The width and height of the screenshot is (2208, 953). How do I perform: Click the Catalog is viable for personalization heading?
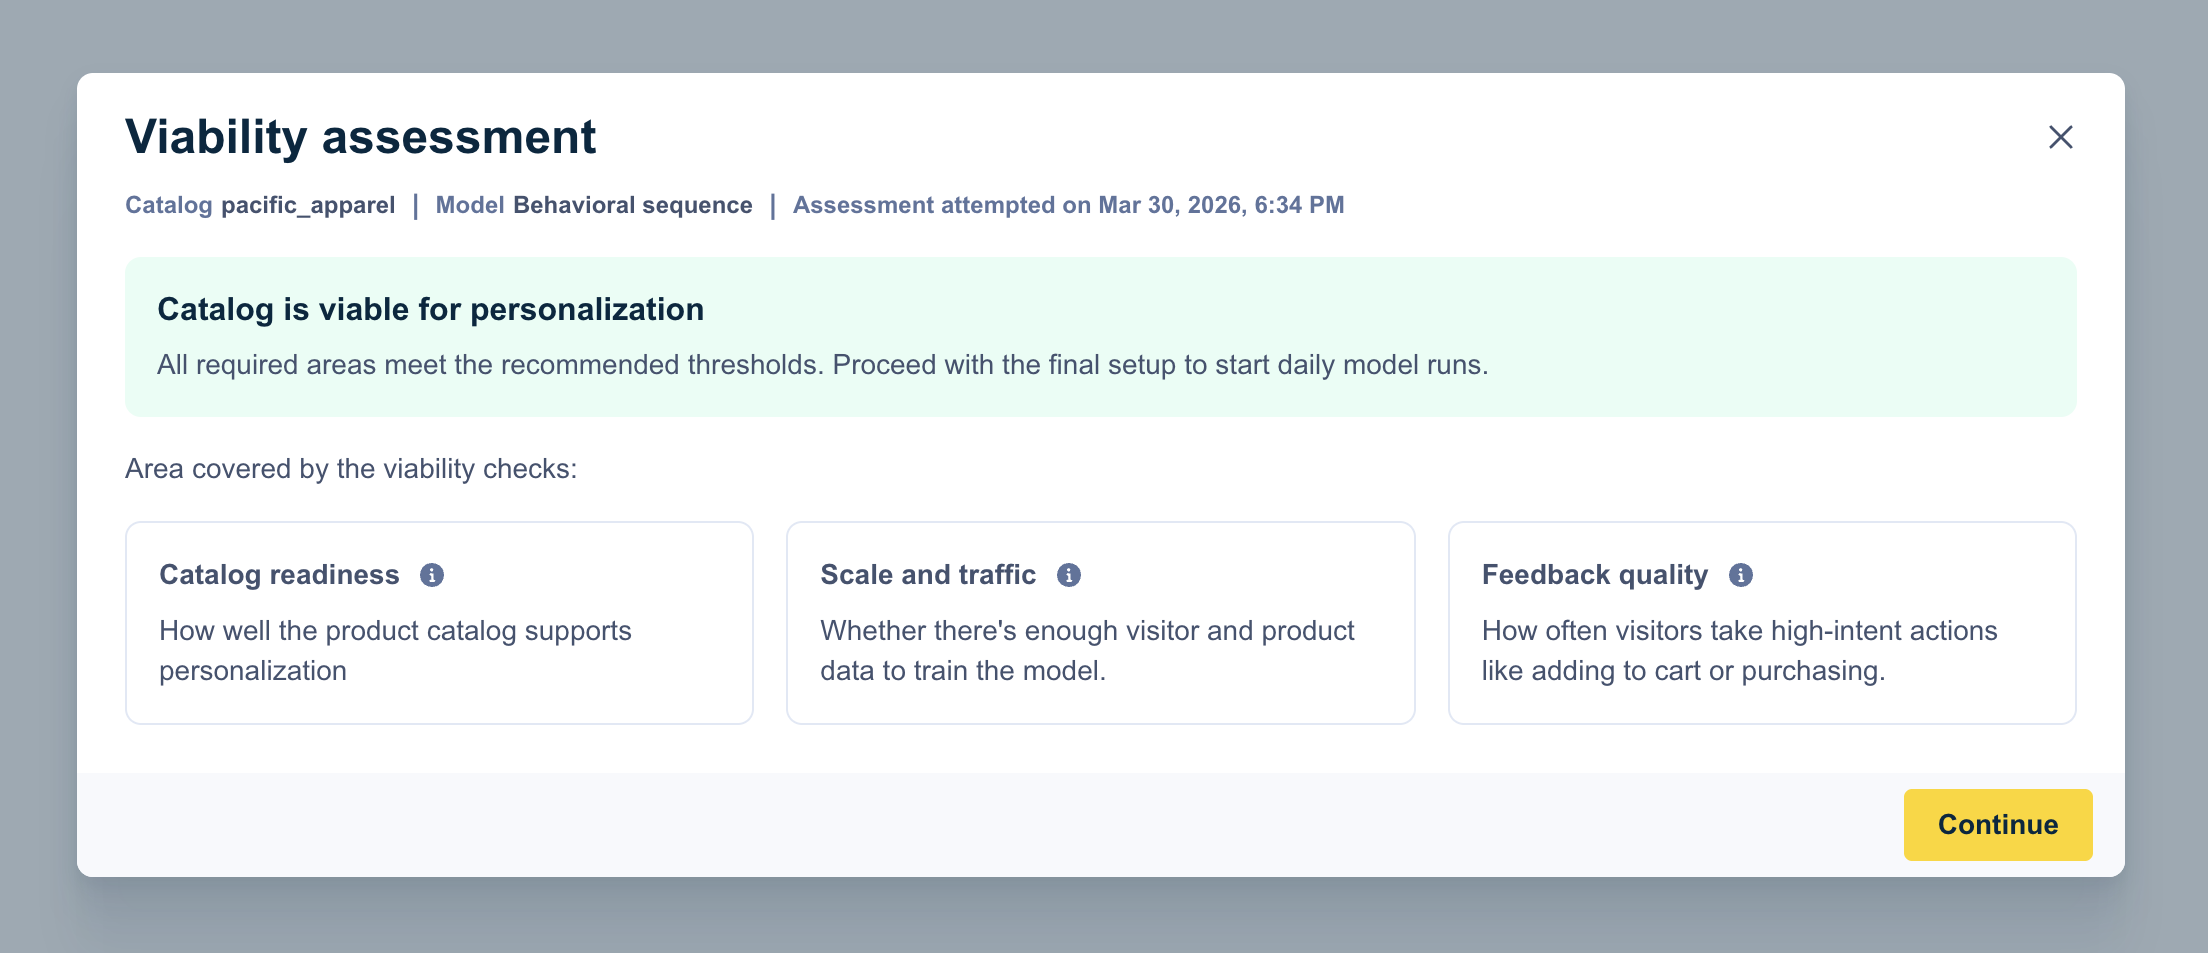pyautogui.click(x=430, y=308)
